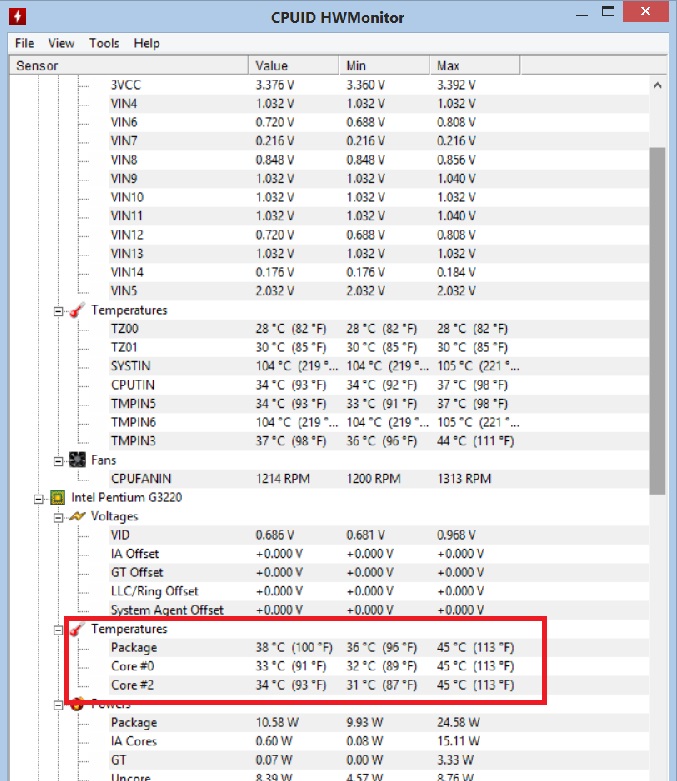This screenshot has height=781, width=677.
Task: Select the LLC/Ring Offset row
Action: [379, 591]
